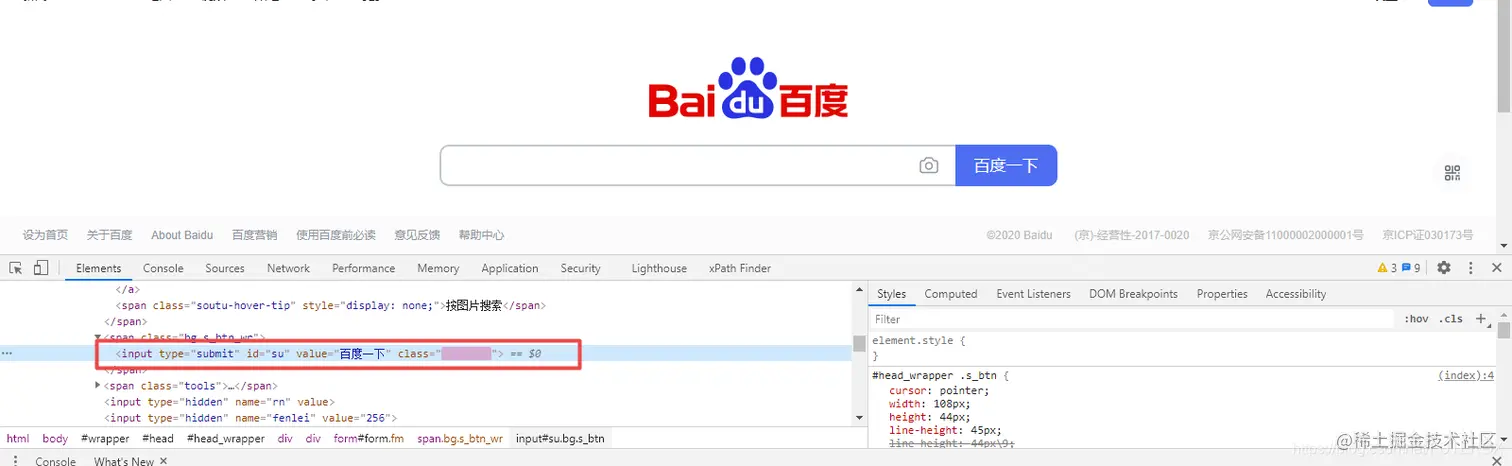Click the new style rule plus icon
1512x466 pixels.
[x=1481, y=319]
